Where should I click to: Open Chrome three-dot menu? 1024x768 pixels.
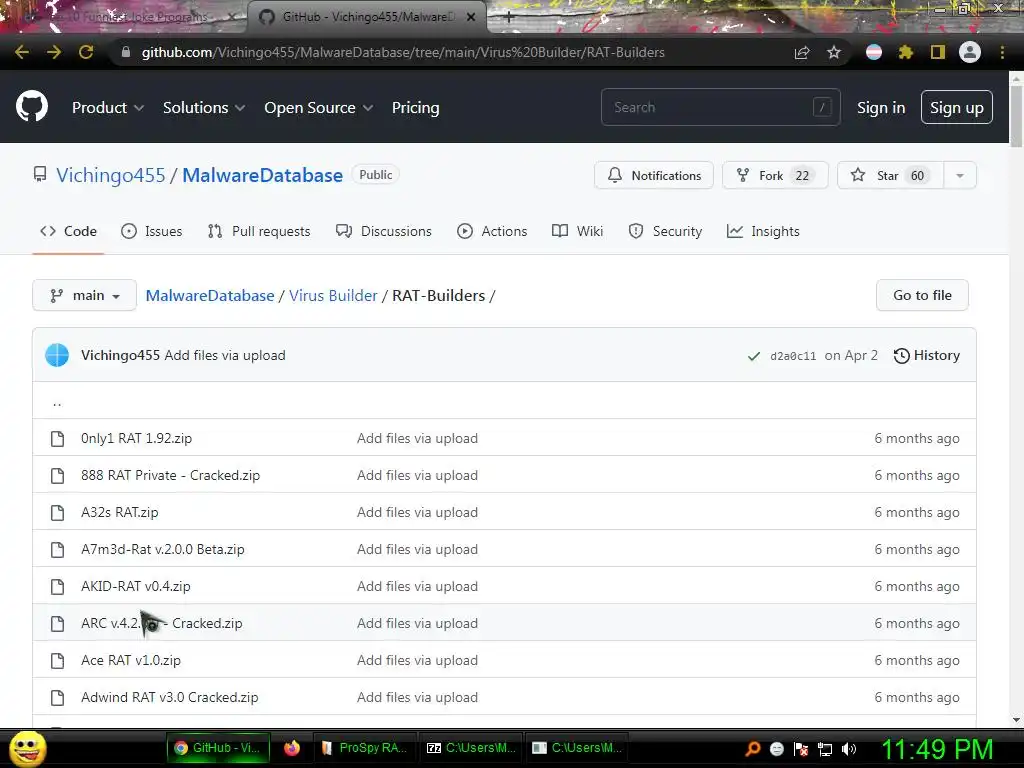1002,52
